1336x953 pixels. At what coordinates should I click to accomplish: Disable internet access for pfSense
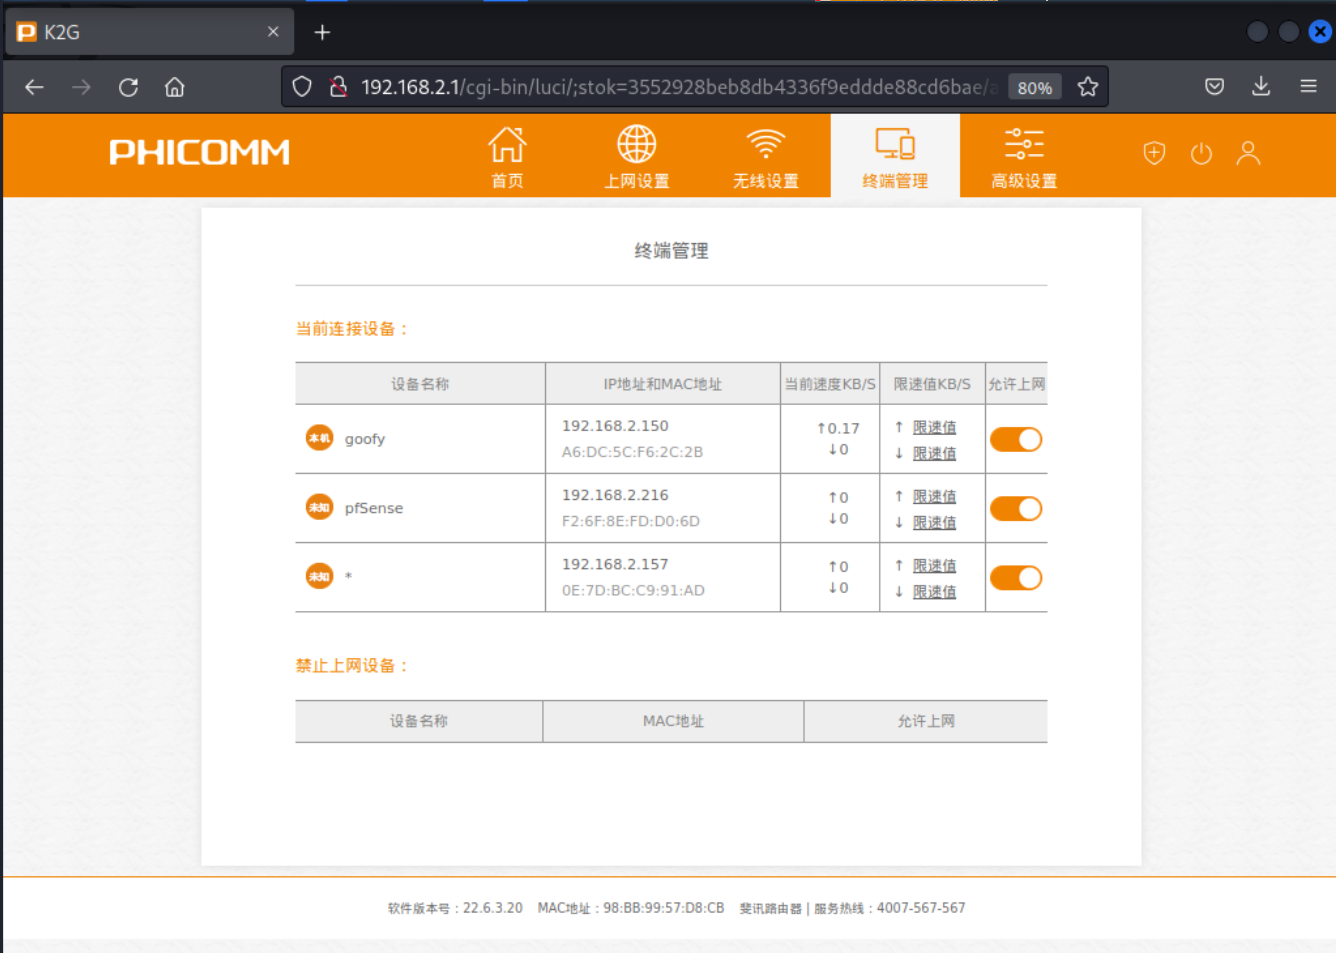click(1016, 508)
